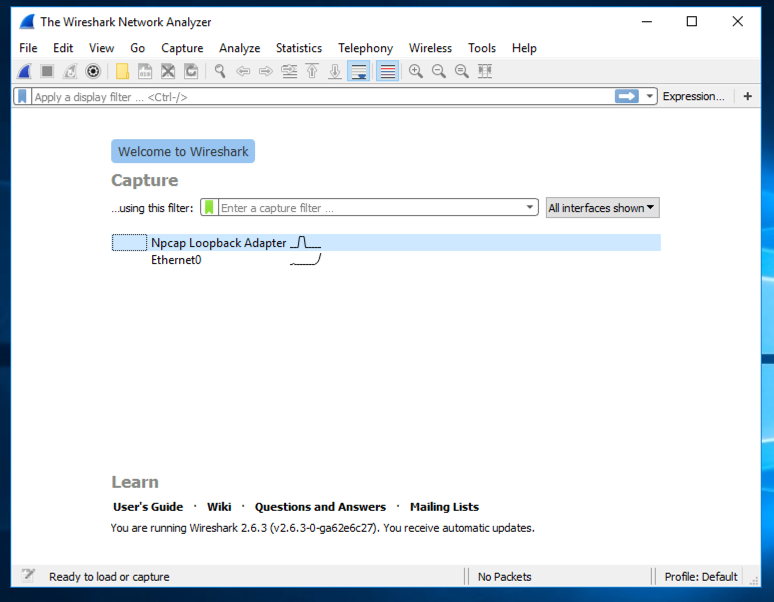This screenshot has height=602, width=774.
Task: Click Welcome to Wireshark banner
Action: [x=183, y=151]
